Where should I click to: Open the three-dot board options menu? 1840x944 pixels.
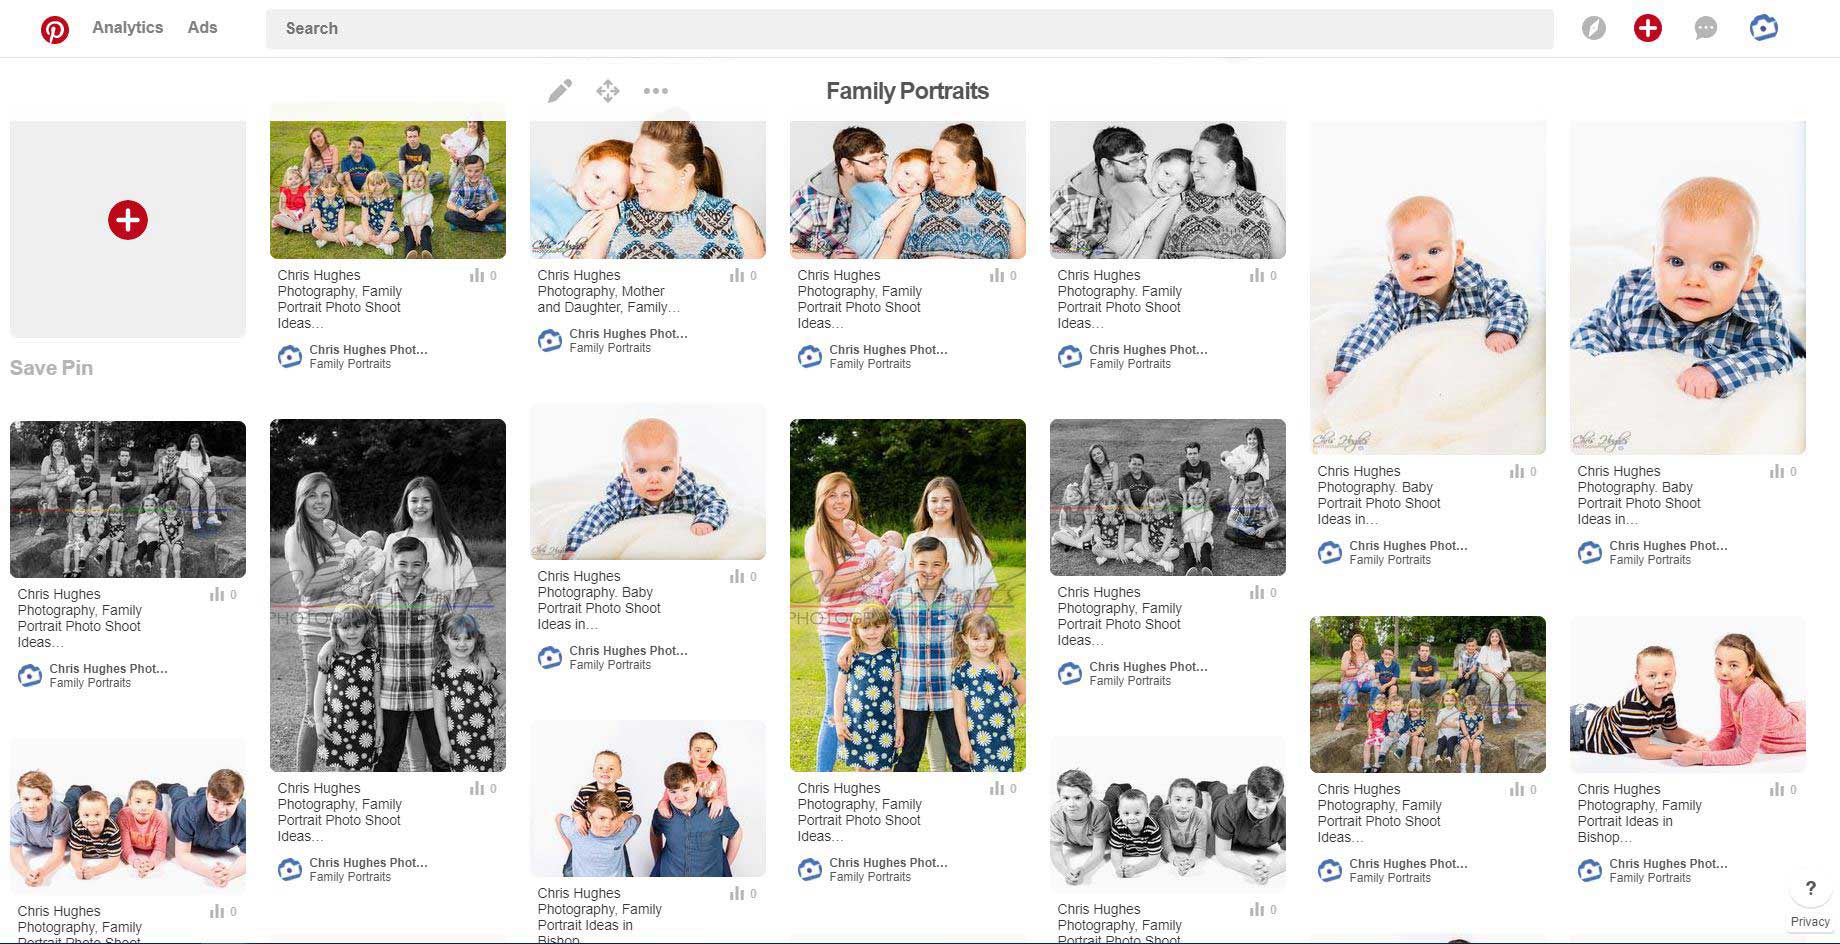[x=655, y=91]
